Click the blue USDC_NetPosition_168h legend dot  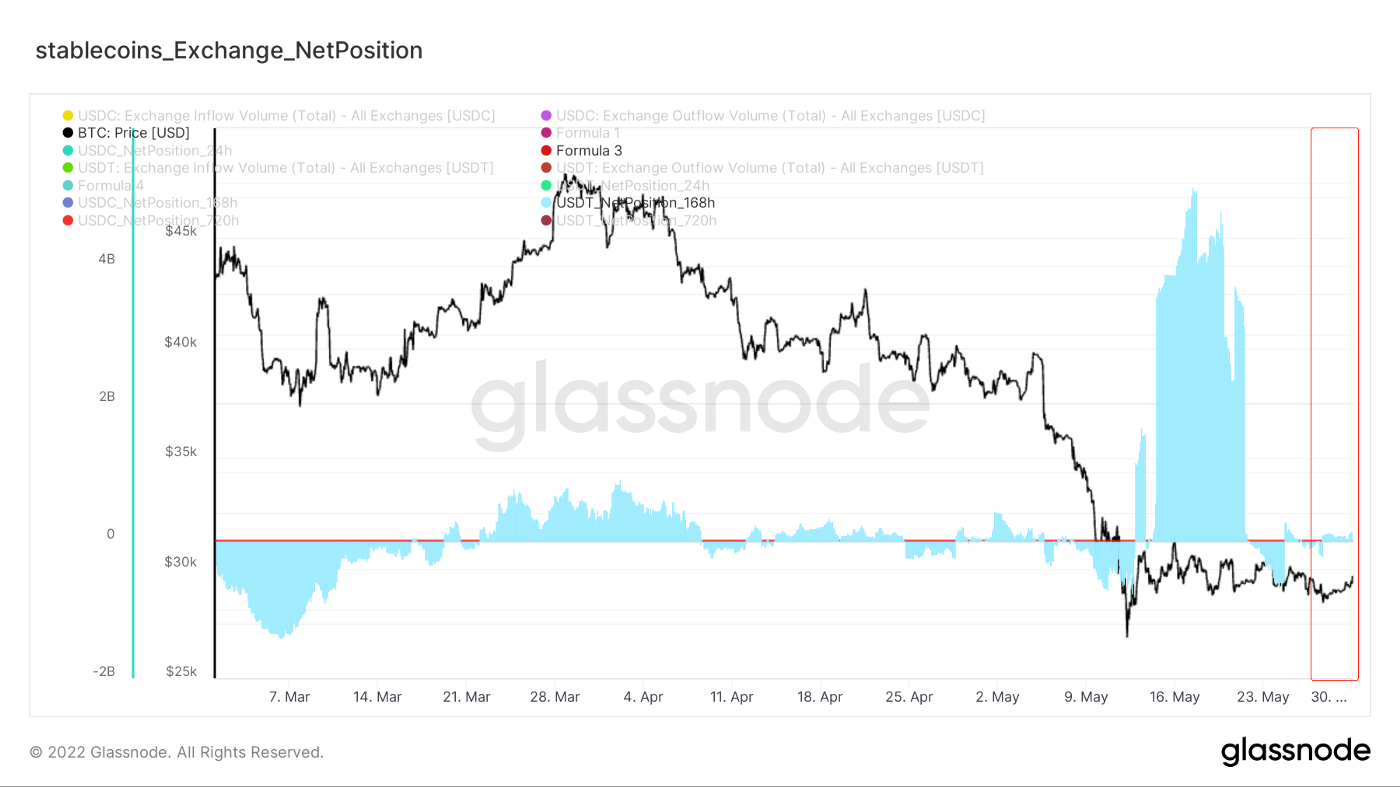coord(68,203)
